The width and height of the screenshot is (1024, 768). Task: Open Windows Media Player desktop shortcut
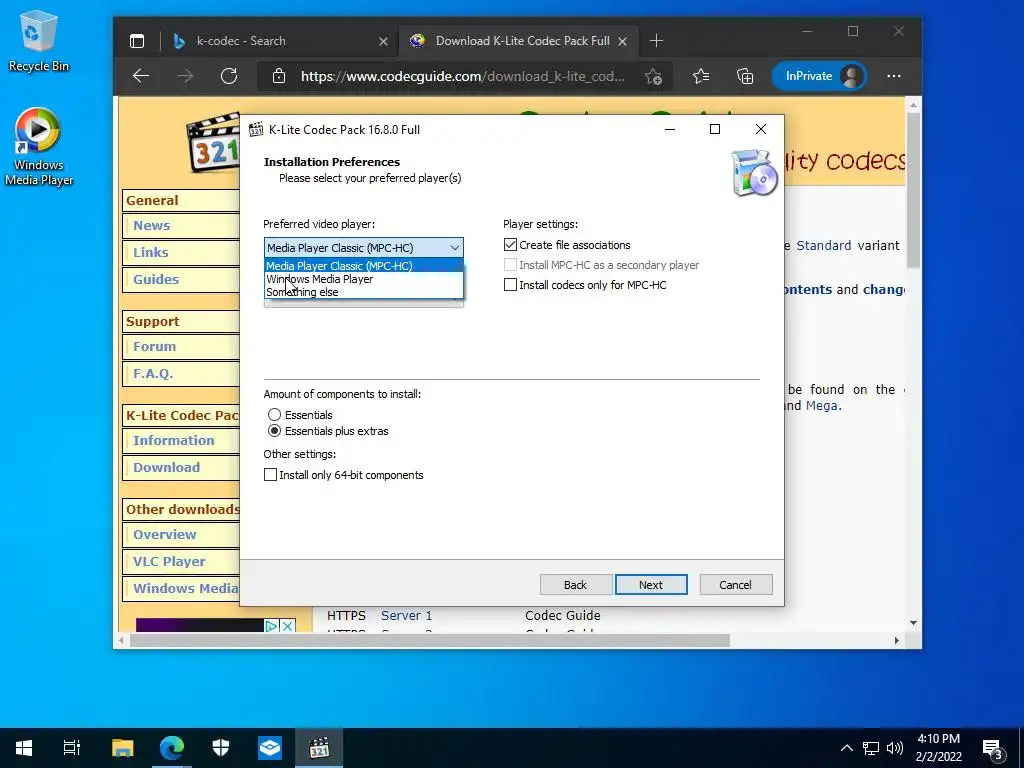point(39,147)
